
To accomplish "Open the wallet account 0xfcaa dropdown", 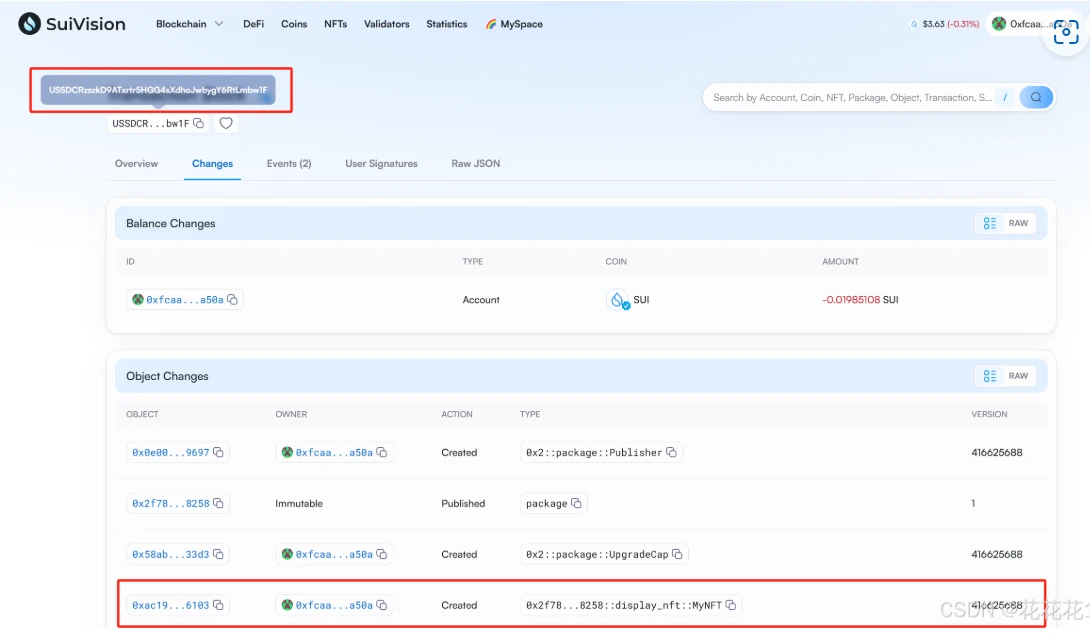I will [1030, 24].
